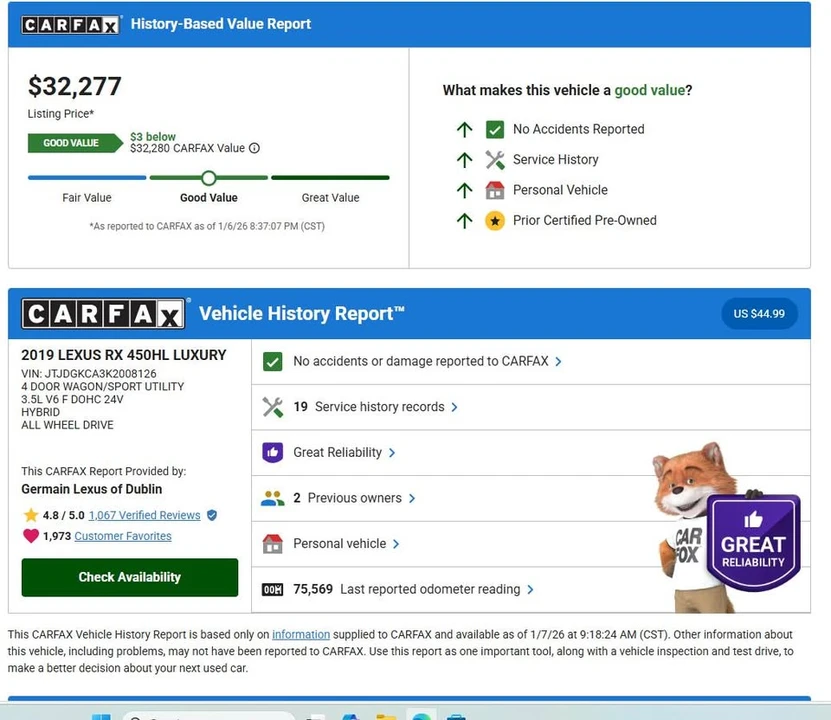Click the '$3 below' green text

coord(153,137)
